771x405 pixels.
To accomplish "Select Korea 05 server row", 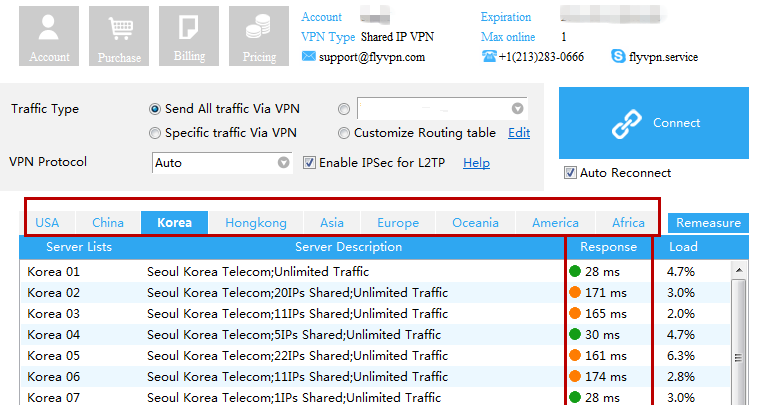I will pyautogui.click(x=375, y=355).
